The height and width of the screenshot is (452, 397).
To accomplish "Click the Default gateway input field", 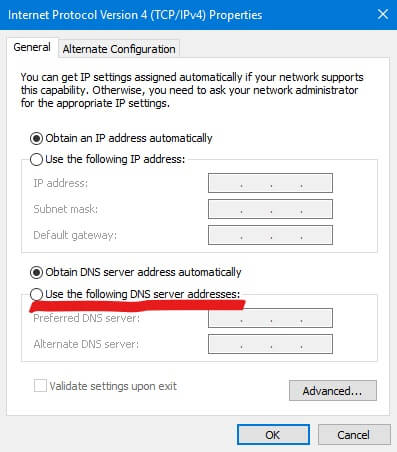I will (x=270, y=235).
